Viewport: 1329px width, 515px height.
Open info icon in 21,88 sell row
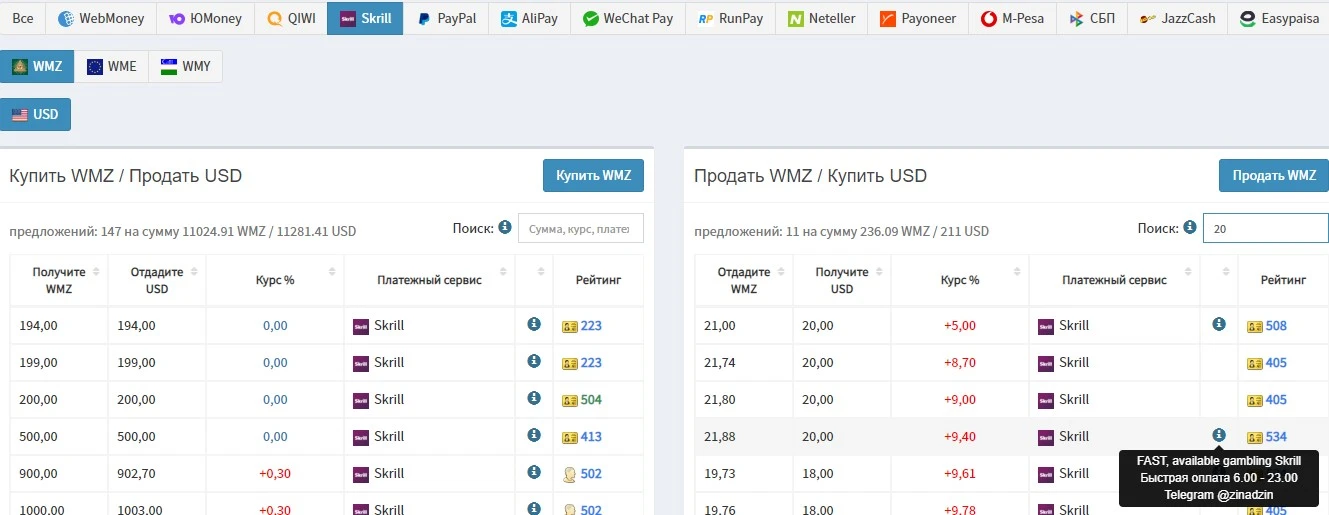[x=1219, y=435]
